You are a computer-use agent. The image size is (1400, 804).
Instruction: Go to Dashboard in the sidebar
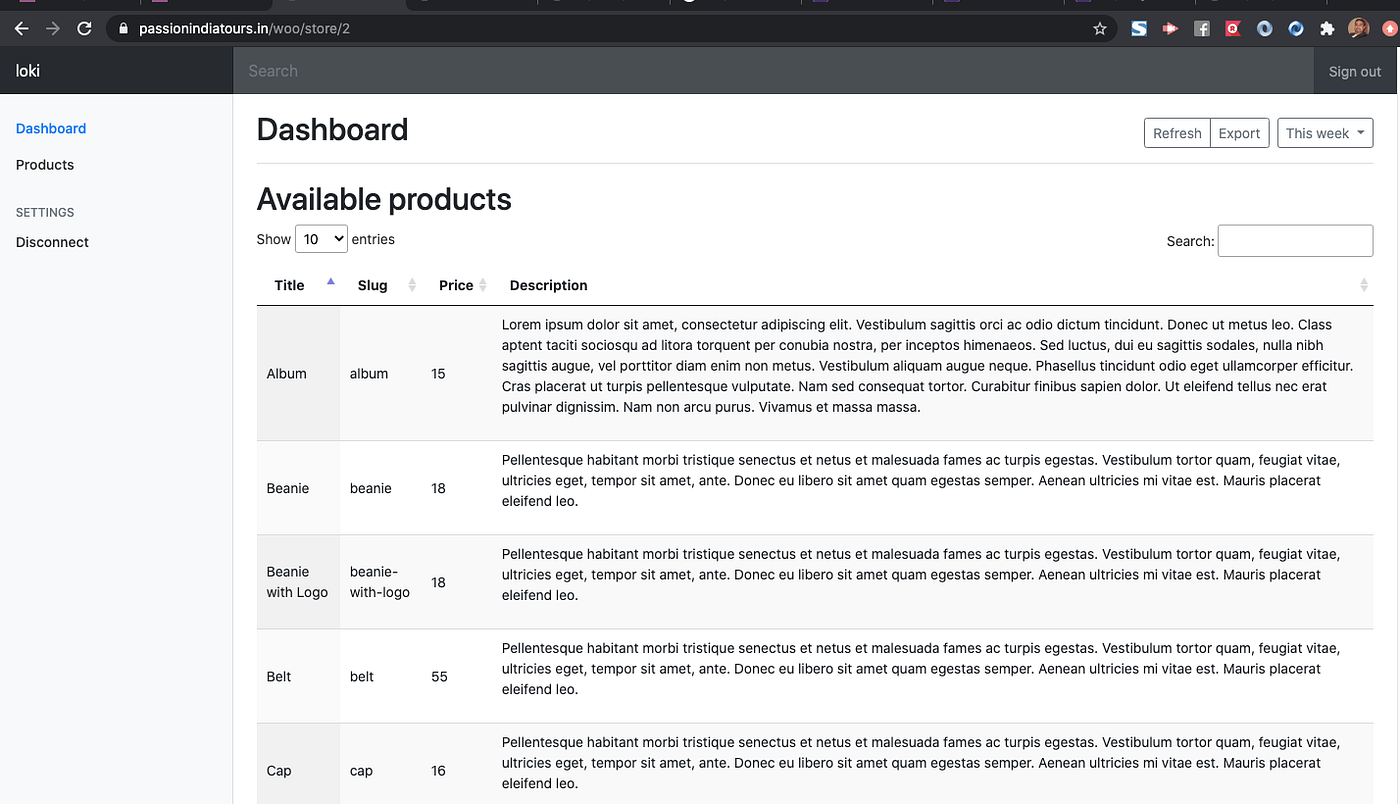tap(51, 128)
